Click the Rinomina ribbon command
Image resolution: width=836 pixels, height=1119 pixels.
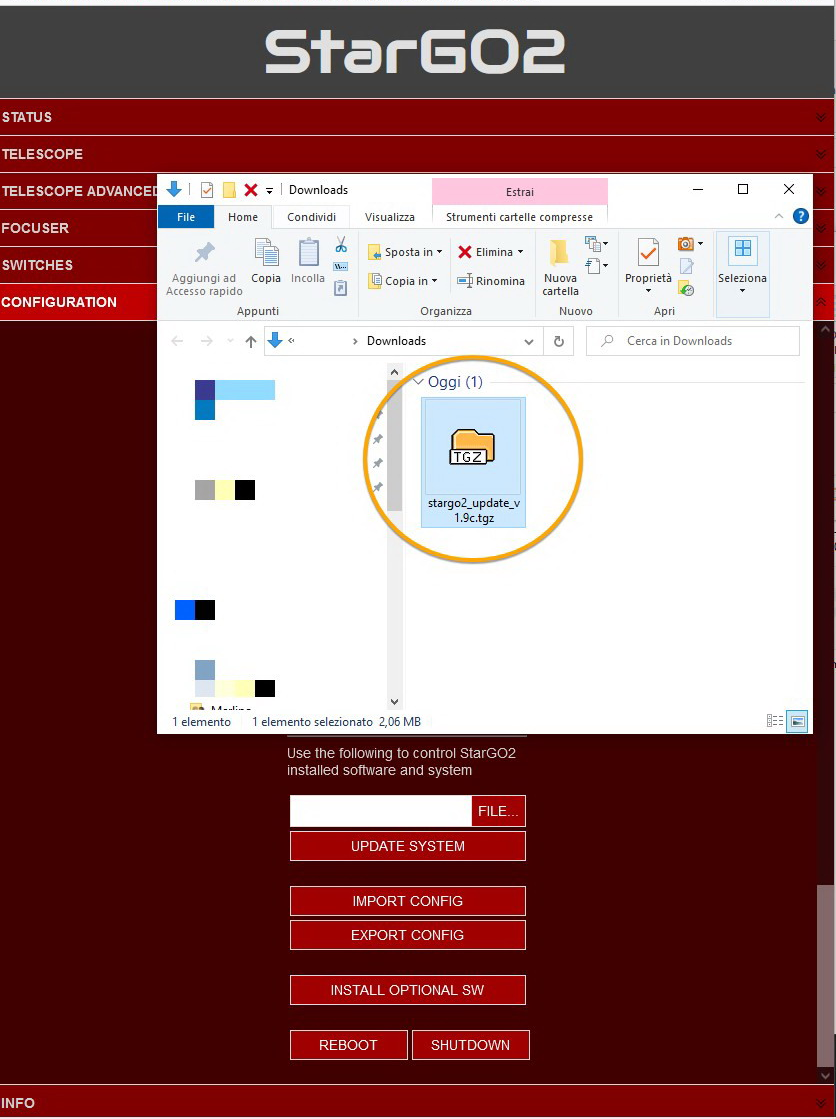click(x=491, y=281)
